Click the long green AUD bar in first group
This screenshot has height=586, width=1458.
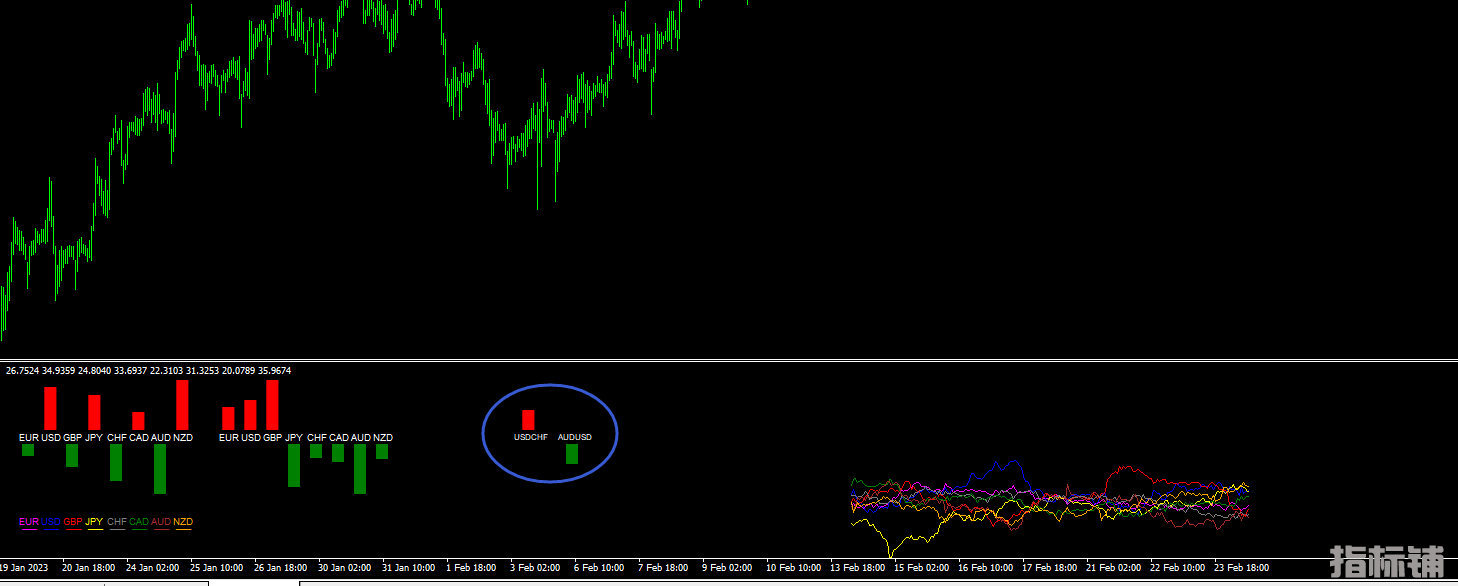pyautogui.click(x=160, y=468)
